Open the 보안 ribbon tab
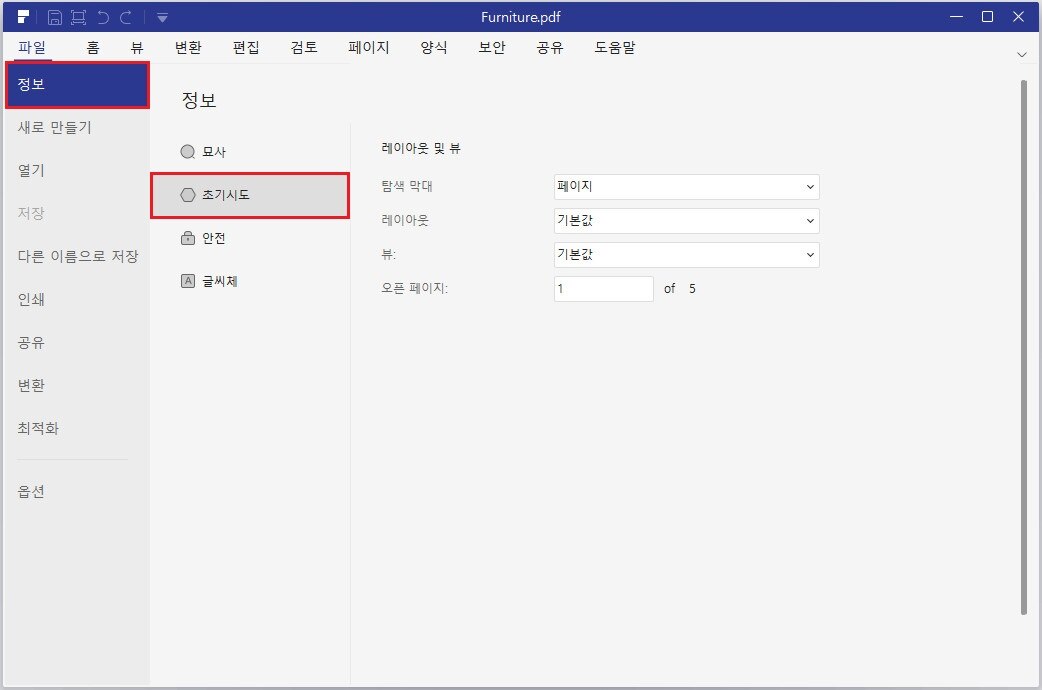Viewport: 1042px width, 690px height. click(492, 47)
